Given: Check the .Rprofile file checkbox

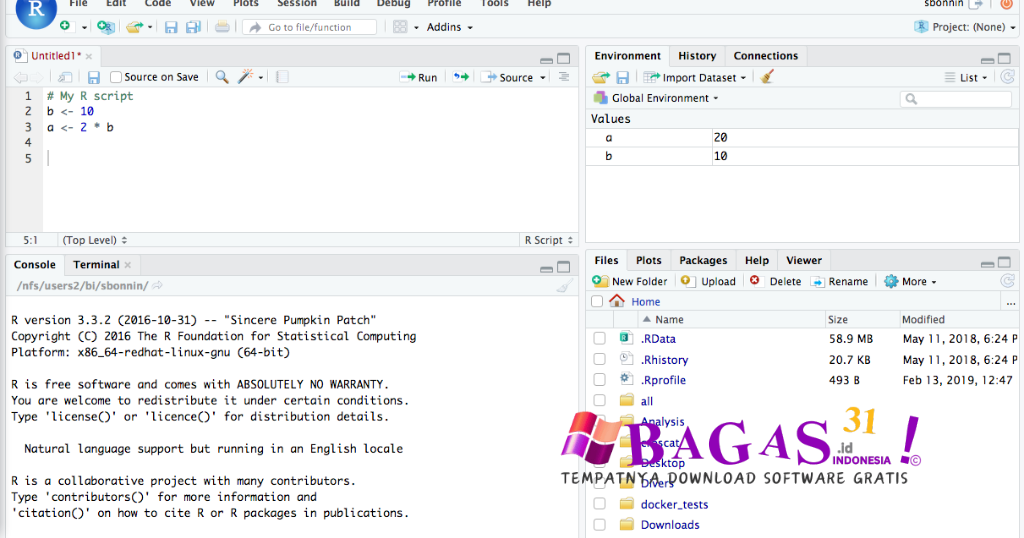Looking at the screenshot, I should pyautogui.click(x=599, y=379).
